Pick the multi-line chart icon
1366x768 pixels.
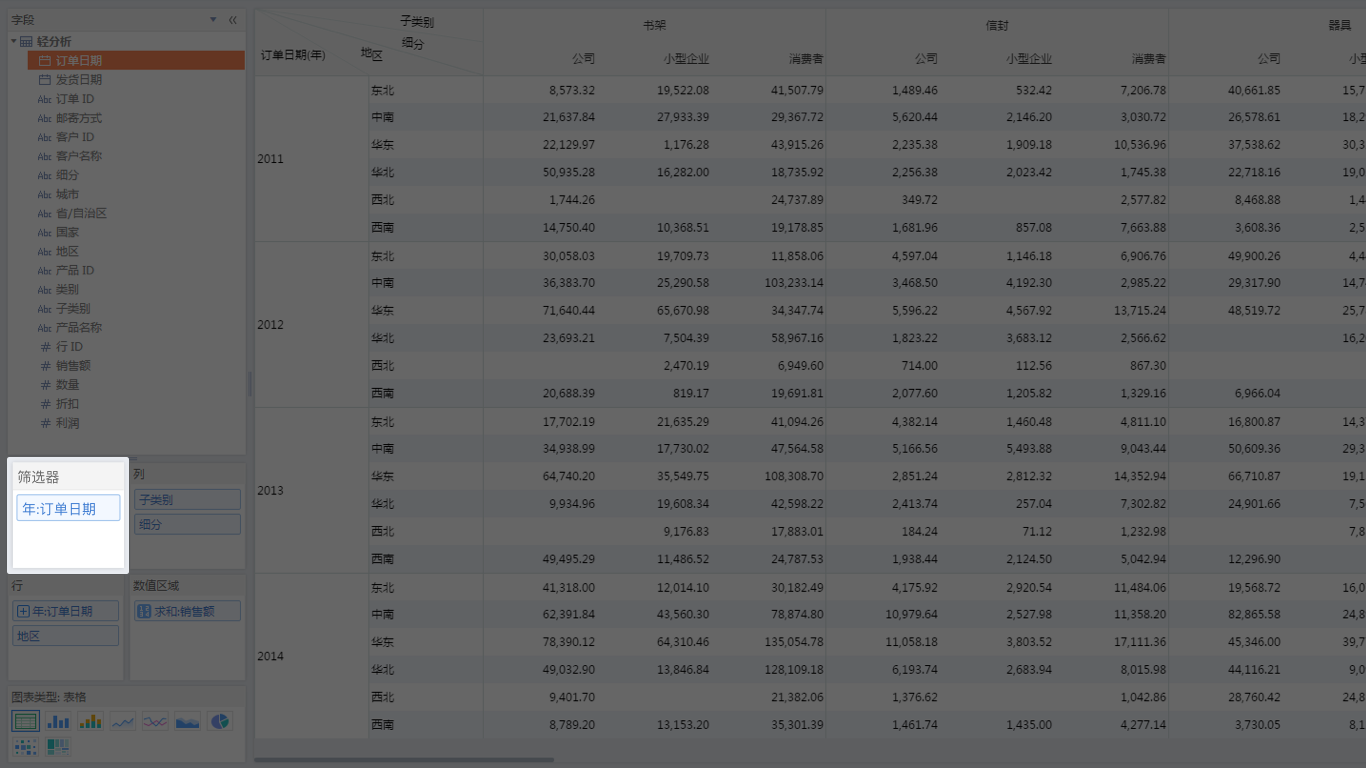[x=155, y=721]
